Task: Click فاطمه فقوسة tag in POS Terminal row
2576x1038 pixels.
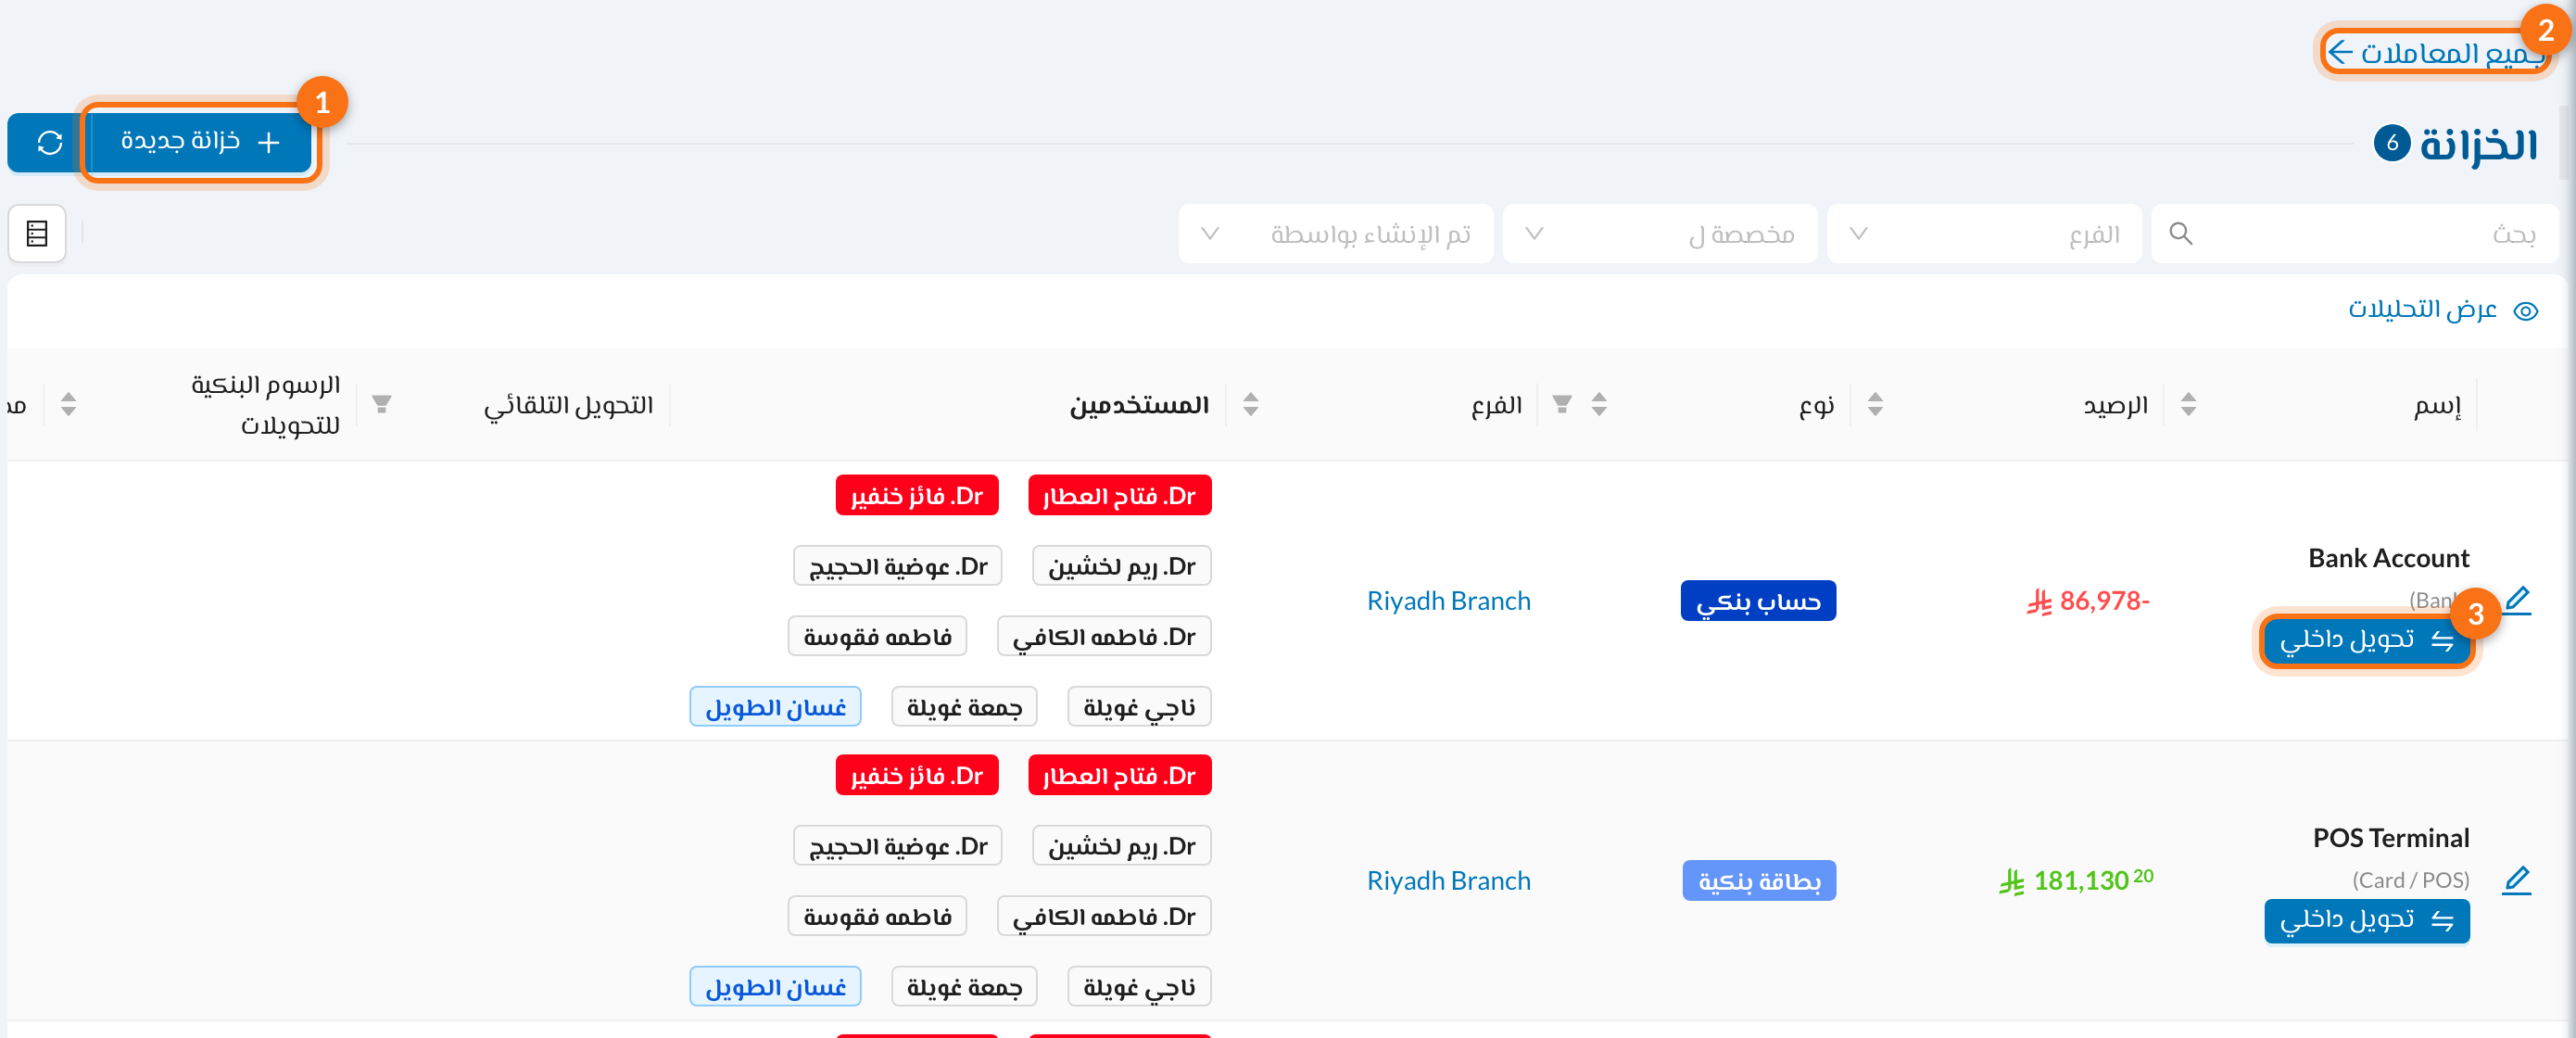Action: click(x=877, y=915)
